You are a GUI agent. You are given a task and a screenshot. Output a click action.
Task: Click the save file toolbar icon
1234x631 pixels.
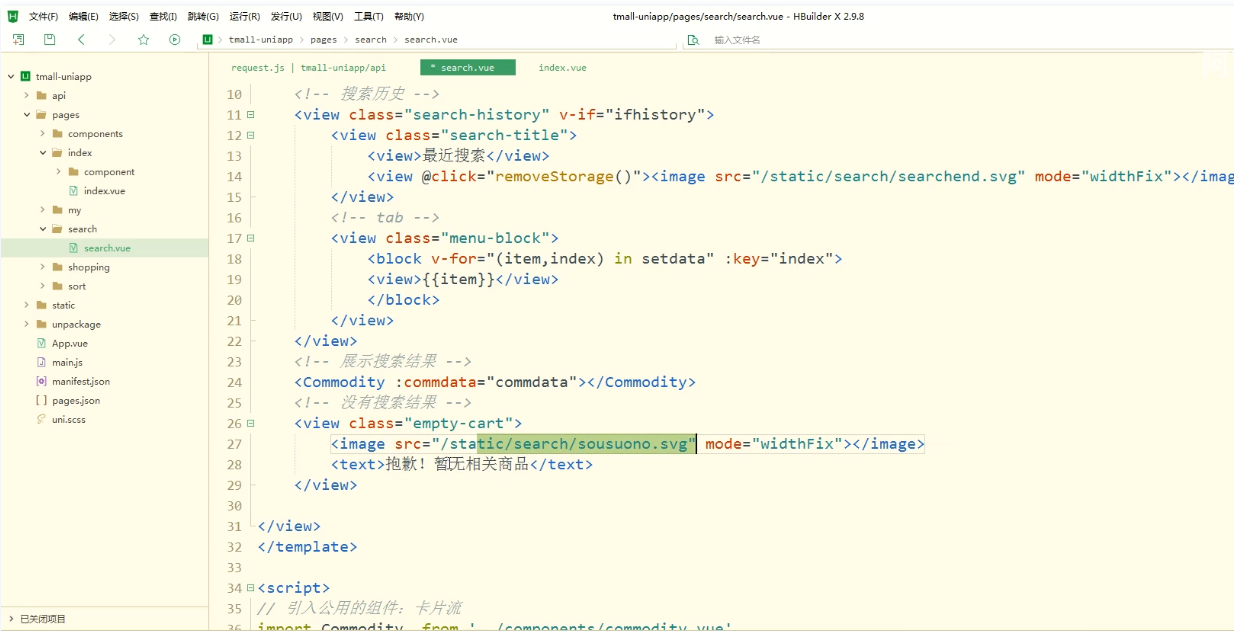[x=49, y=39]
